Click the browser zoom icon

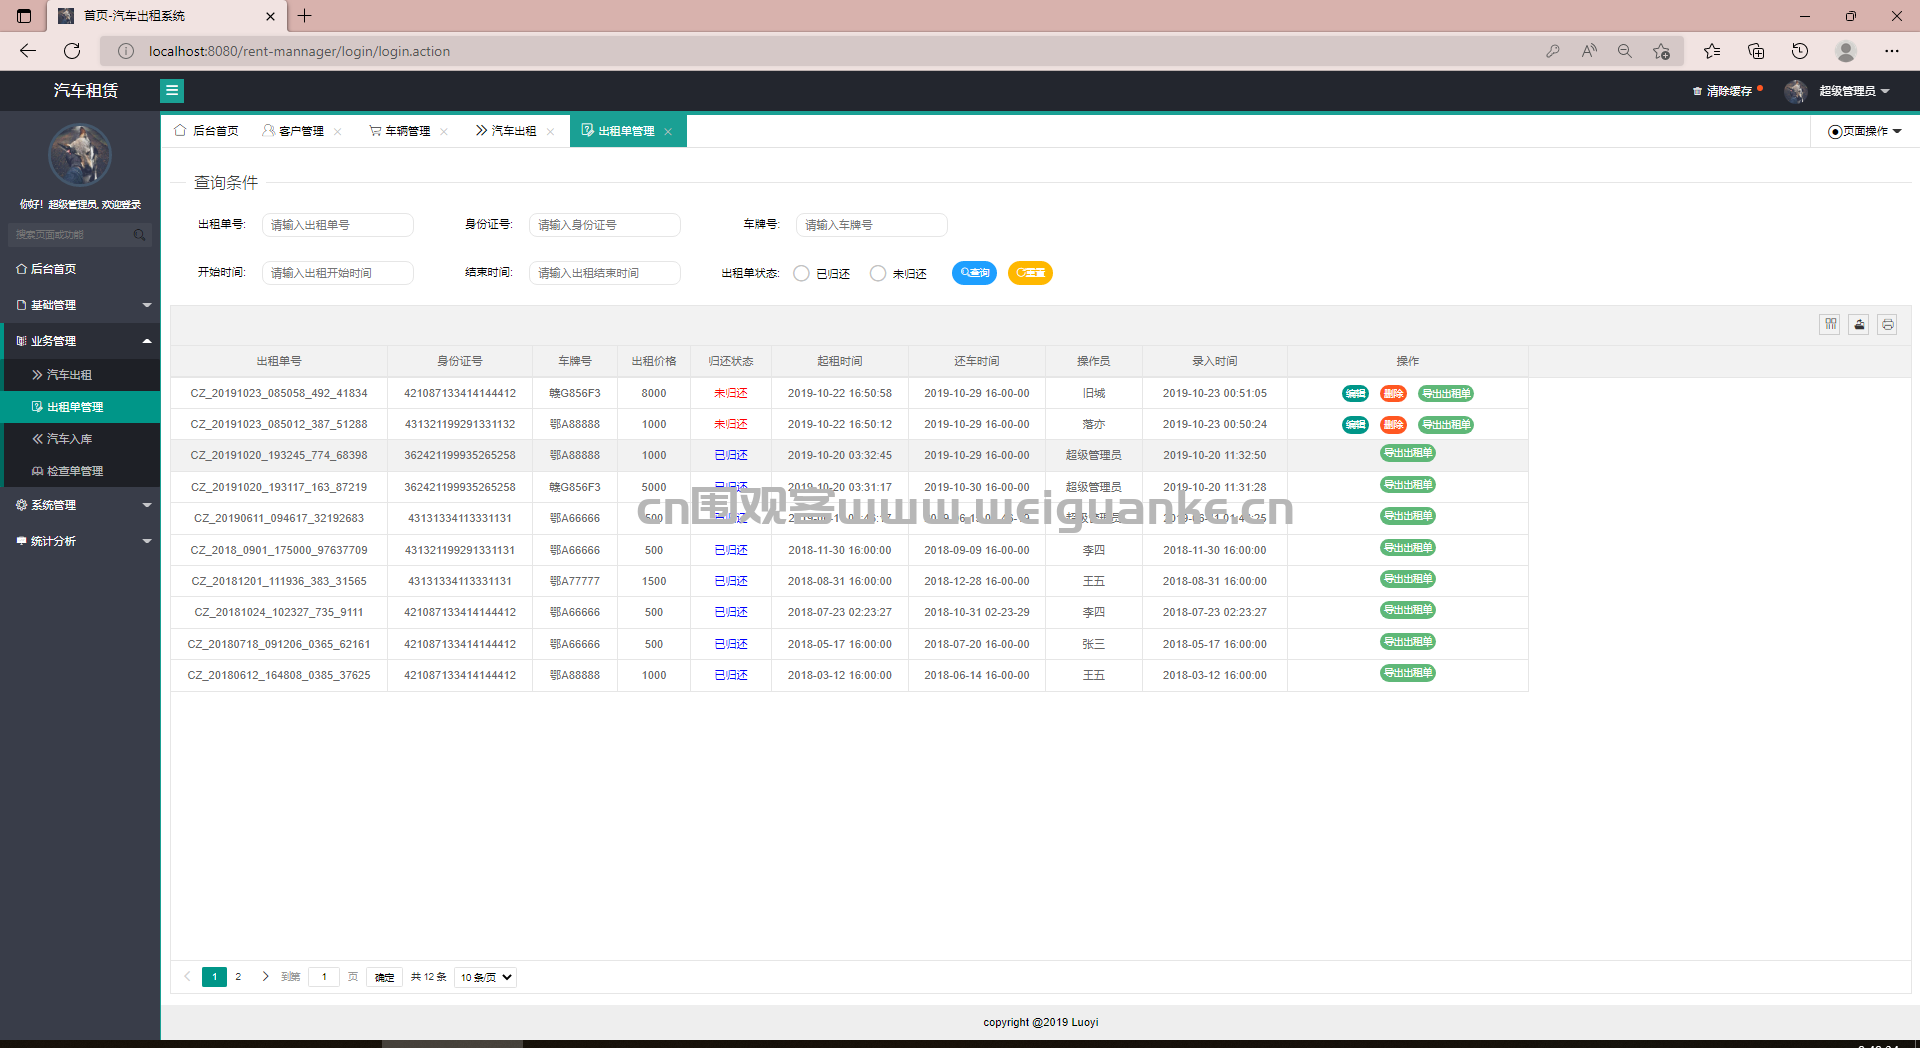[x=1625, y=51]
